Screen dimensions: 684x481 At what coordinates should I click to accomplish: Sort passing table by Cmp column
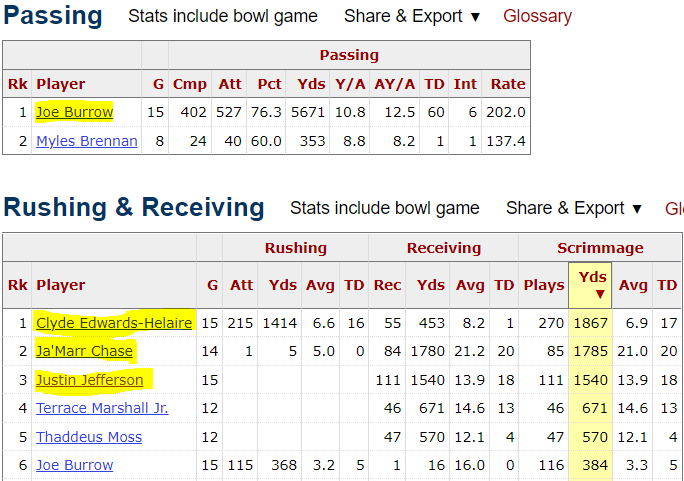pos(190,84)
